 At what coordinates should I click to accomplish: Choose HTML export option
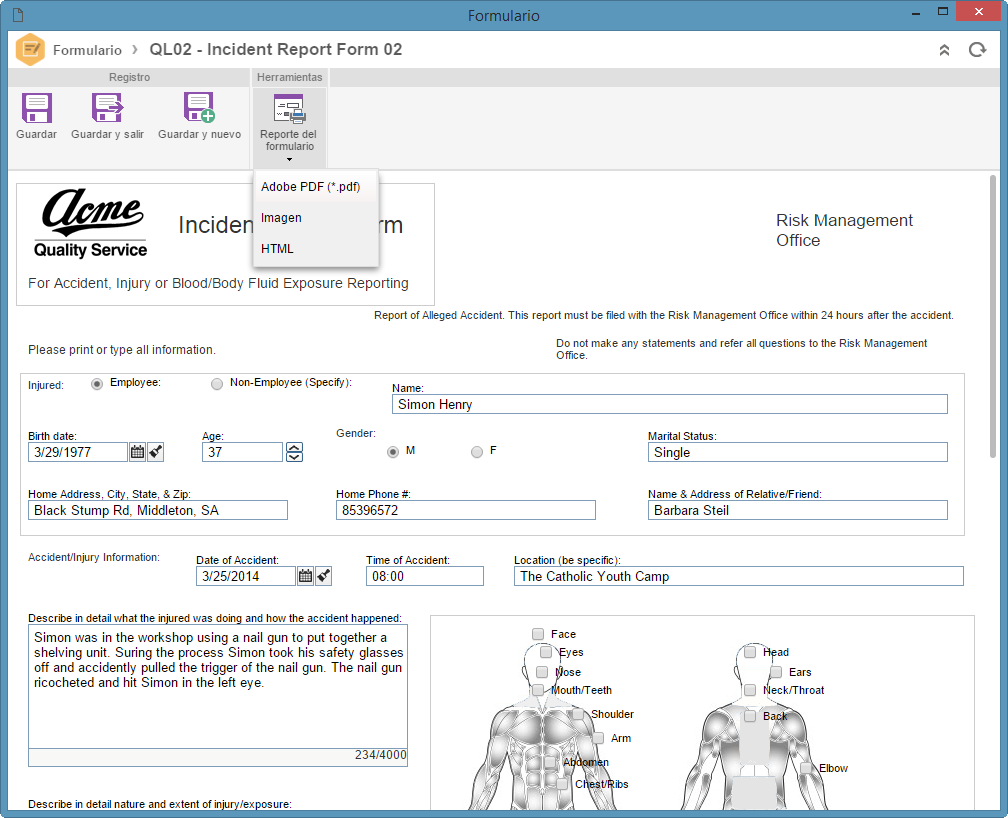click(316, 249)
